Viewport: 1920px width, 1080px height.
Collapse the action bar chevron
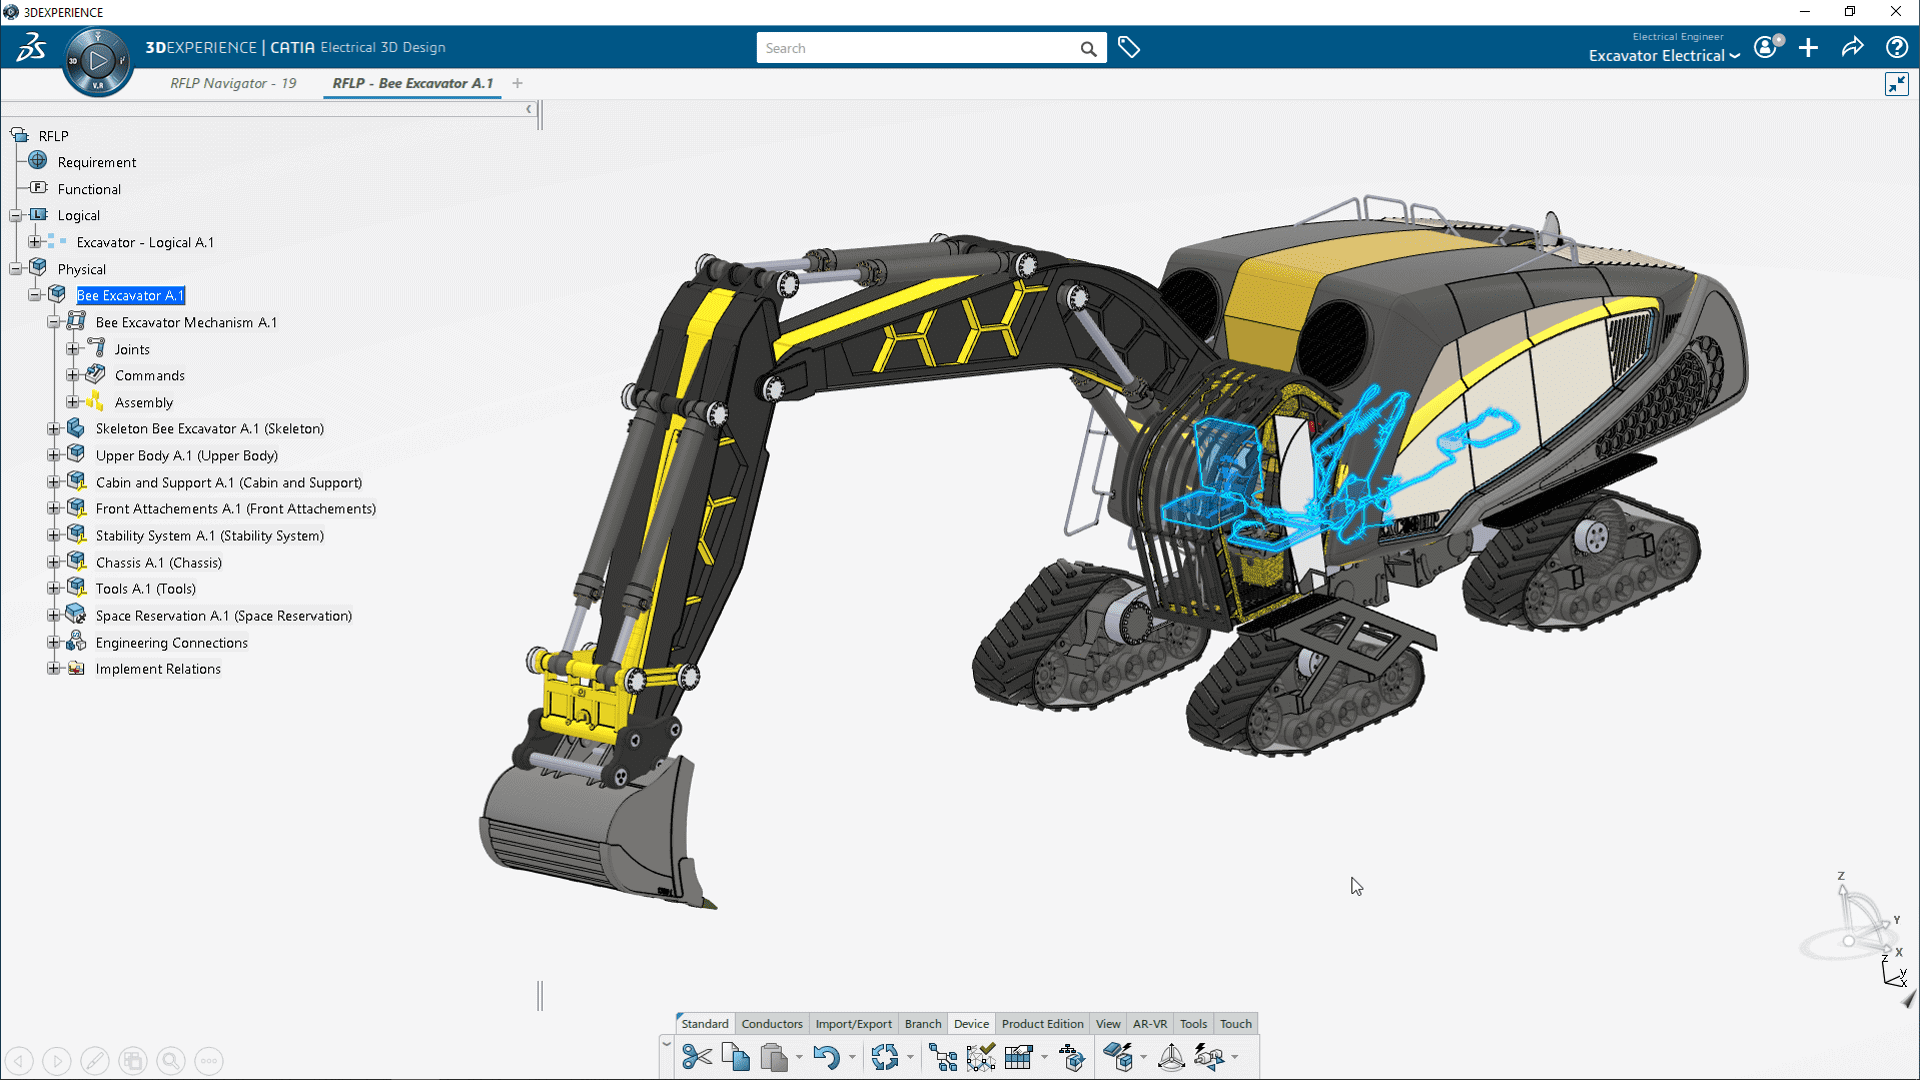(666, 1043)
